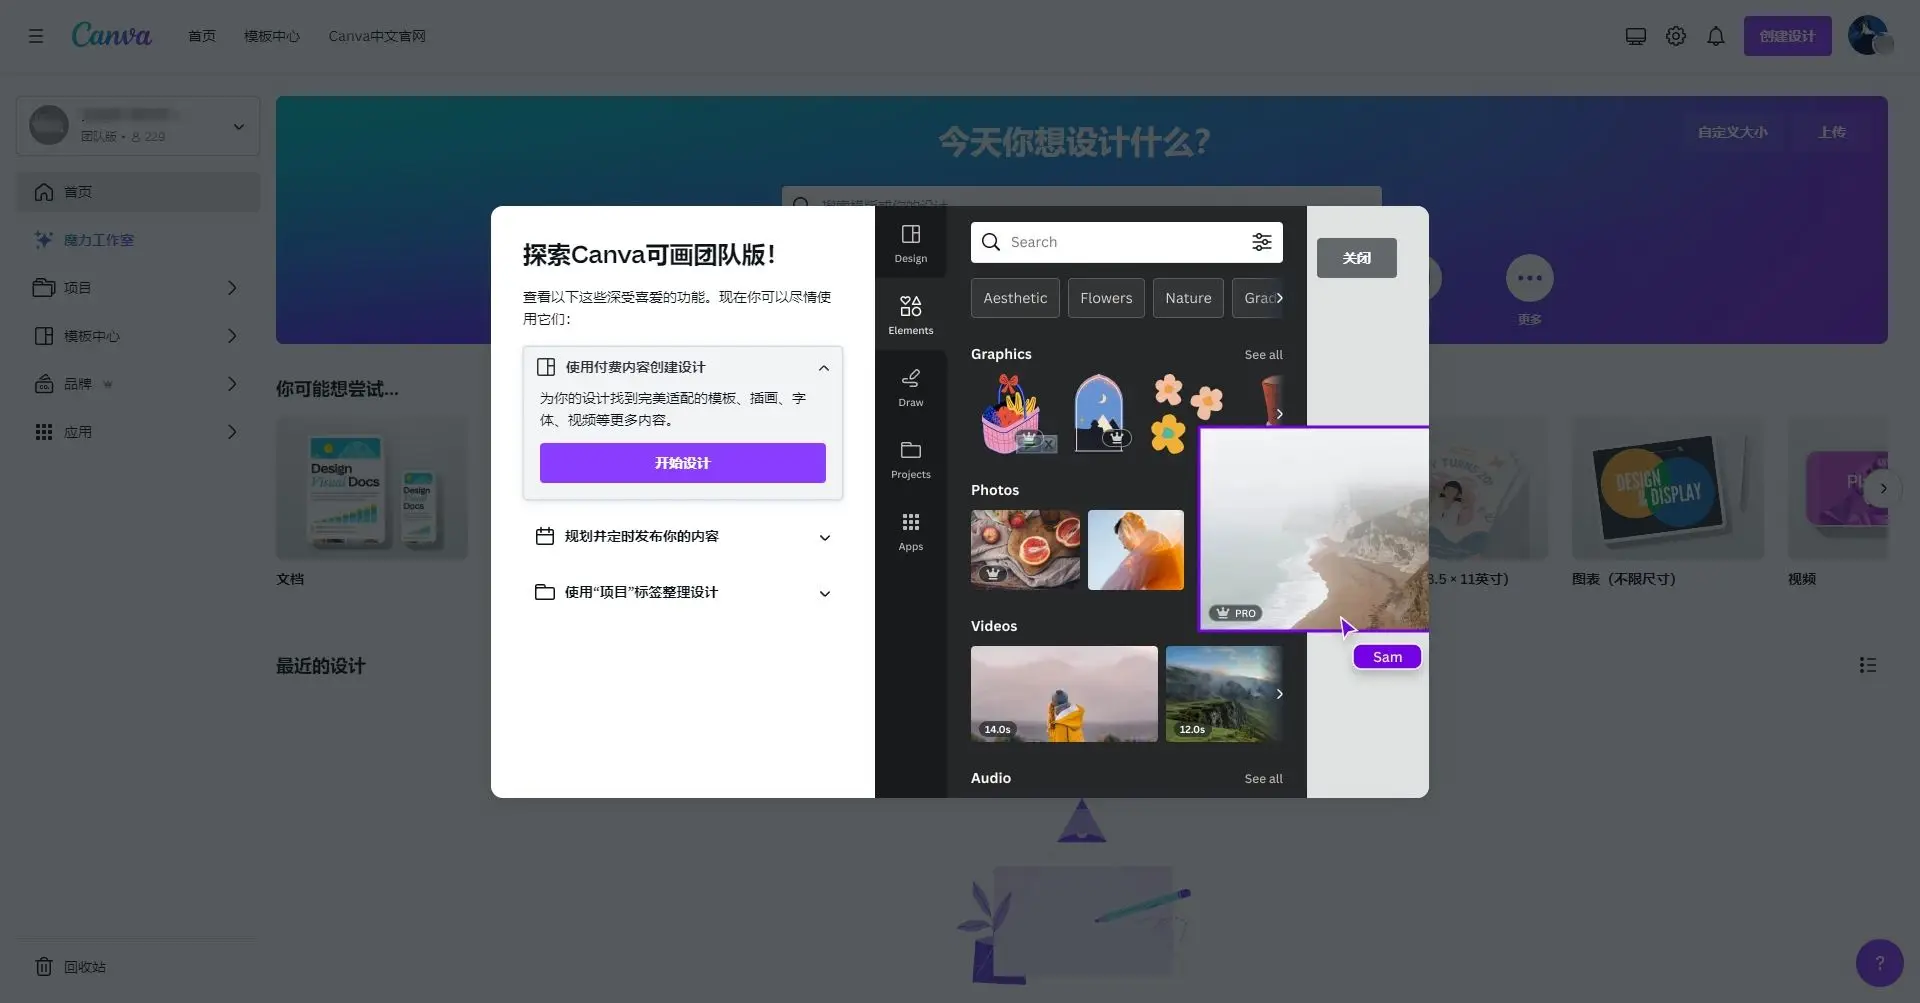The width and height of the screenshot is (1920, 1003).
Task: Open Canva中文官网 in top navigation
Action: tap(377, 36)
